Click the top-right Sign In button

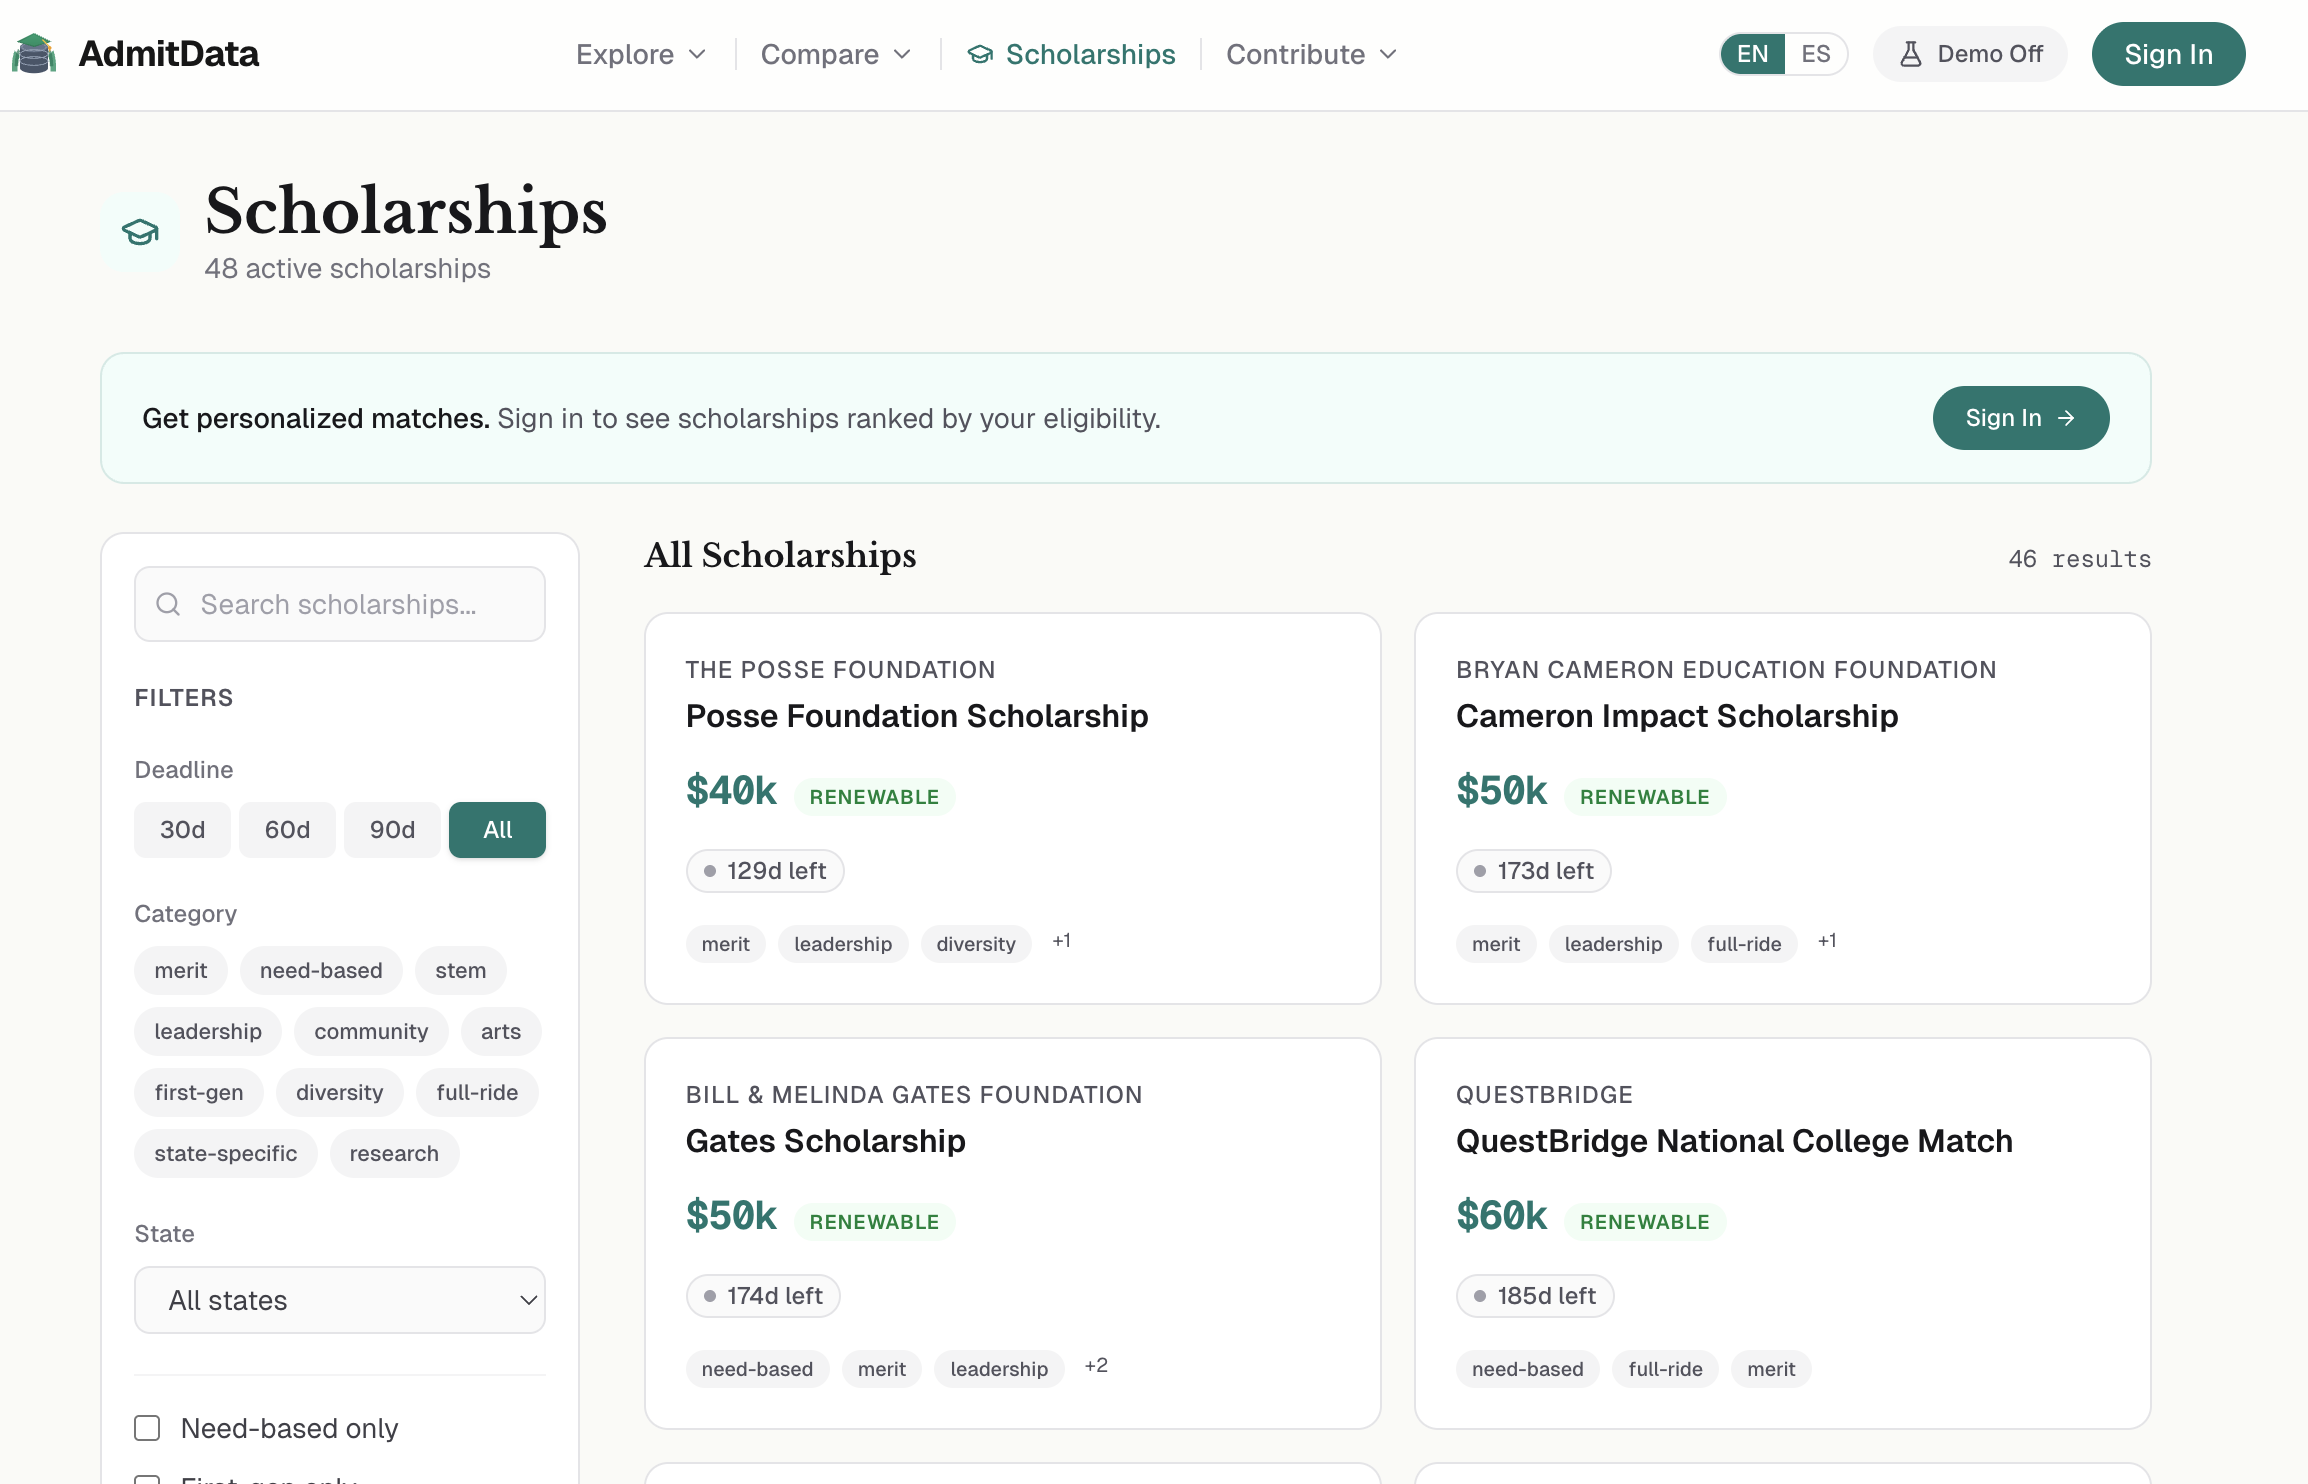[x=2168, y=54]
